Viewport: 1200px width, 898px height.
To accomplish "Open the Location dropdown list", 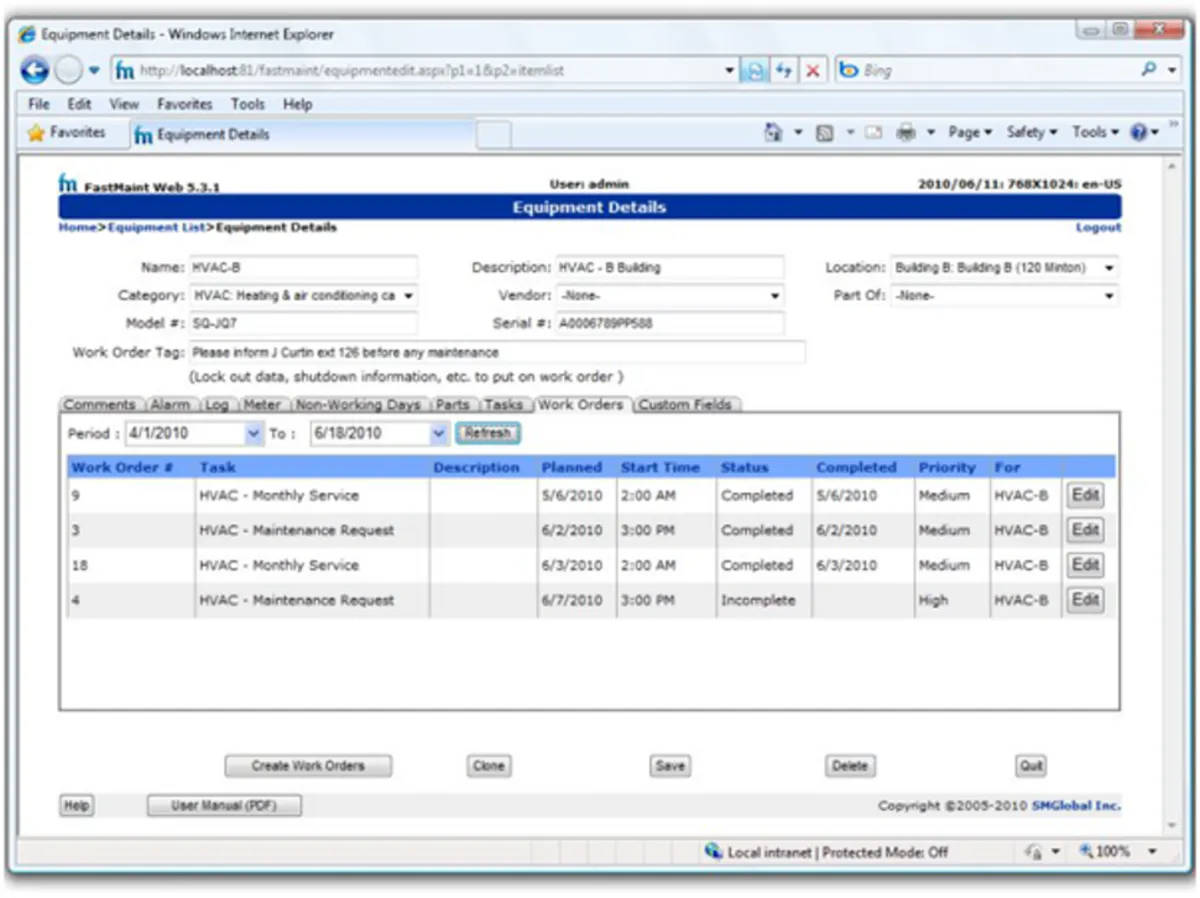I will 1109,268.
